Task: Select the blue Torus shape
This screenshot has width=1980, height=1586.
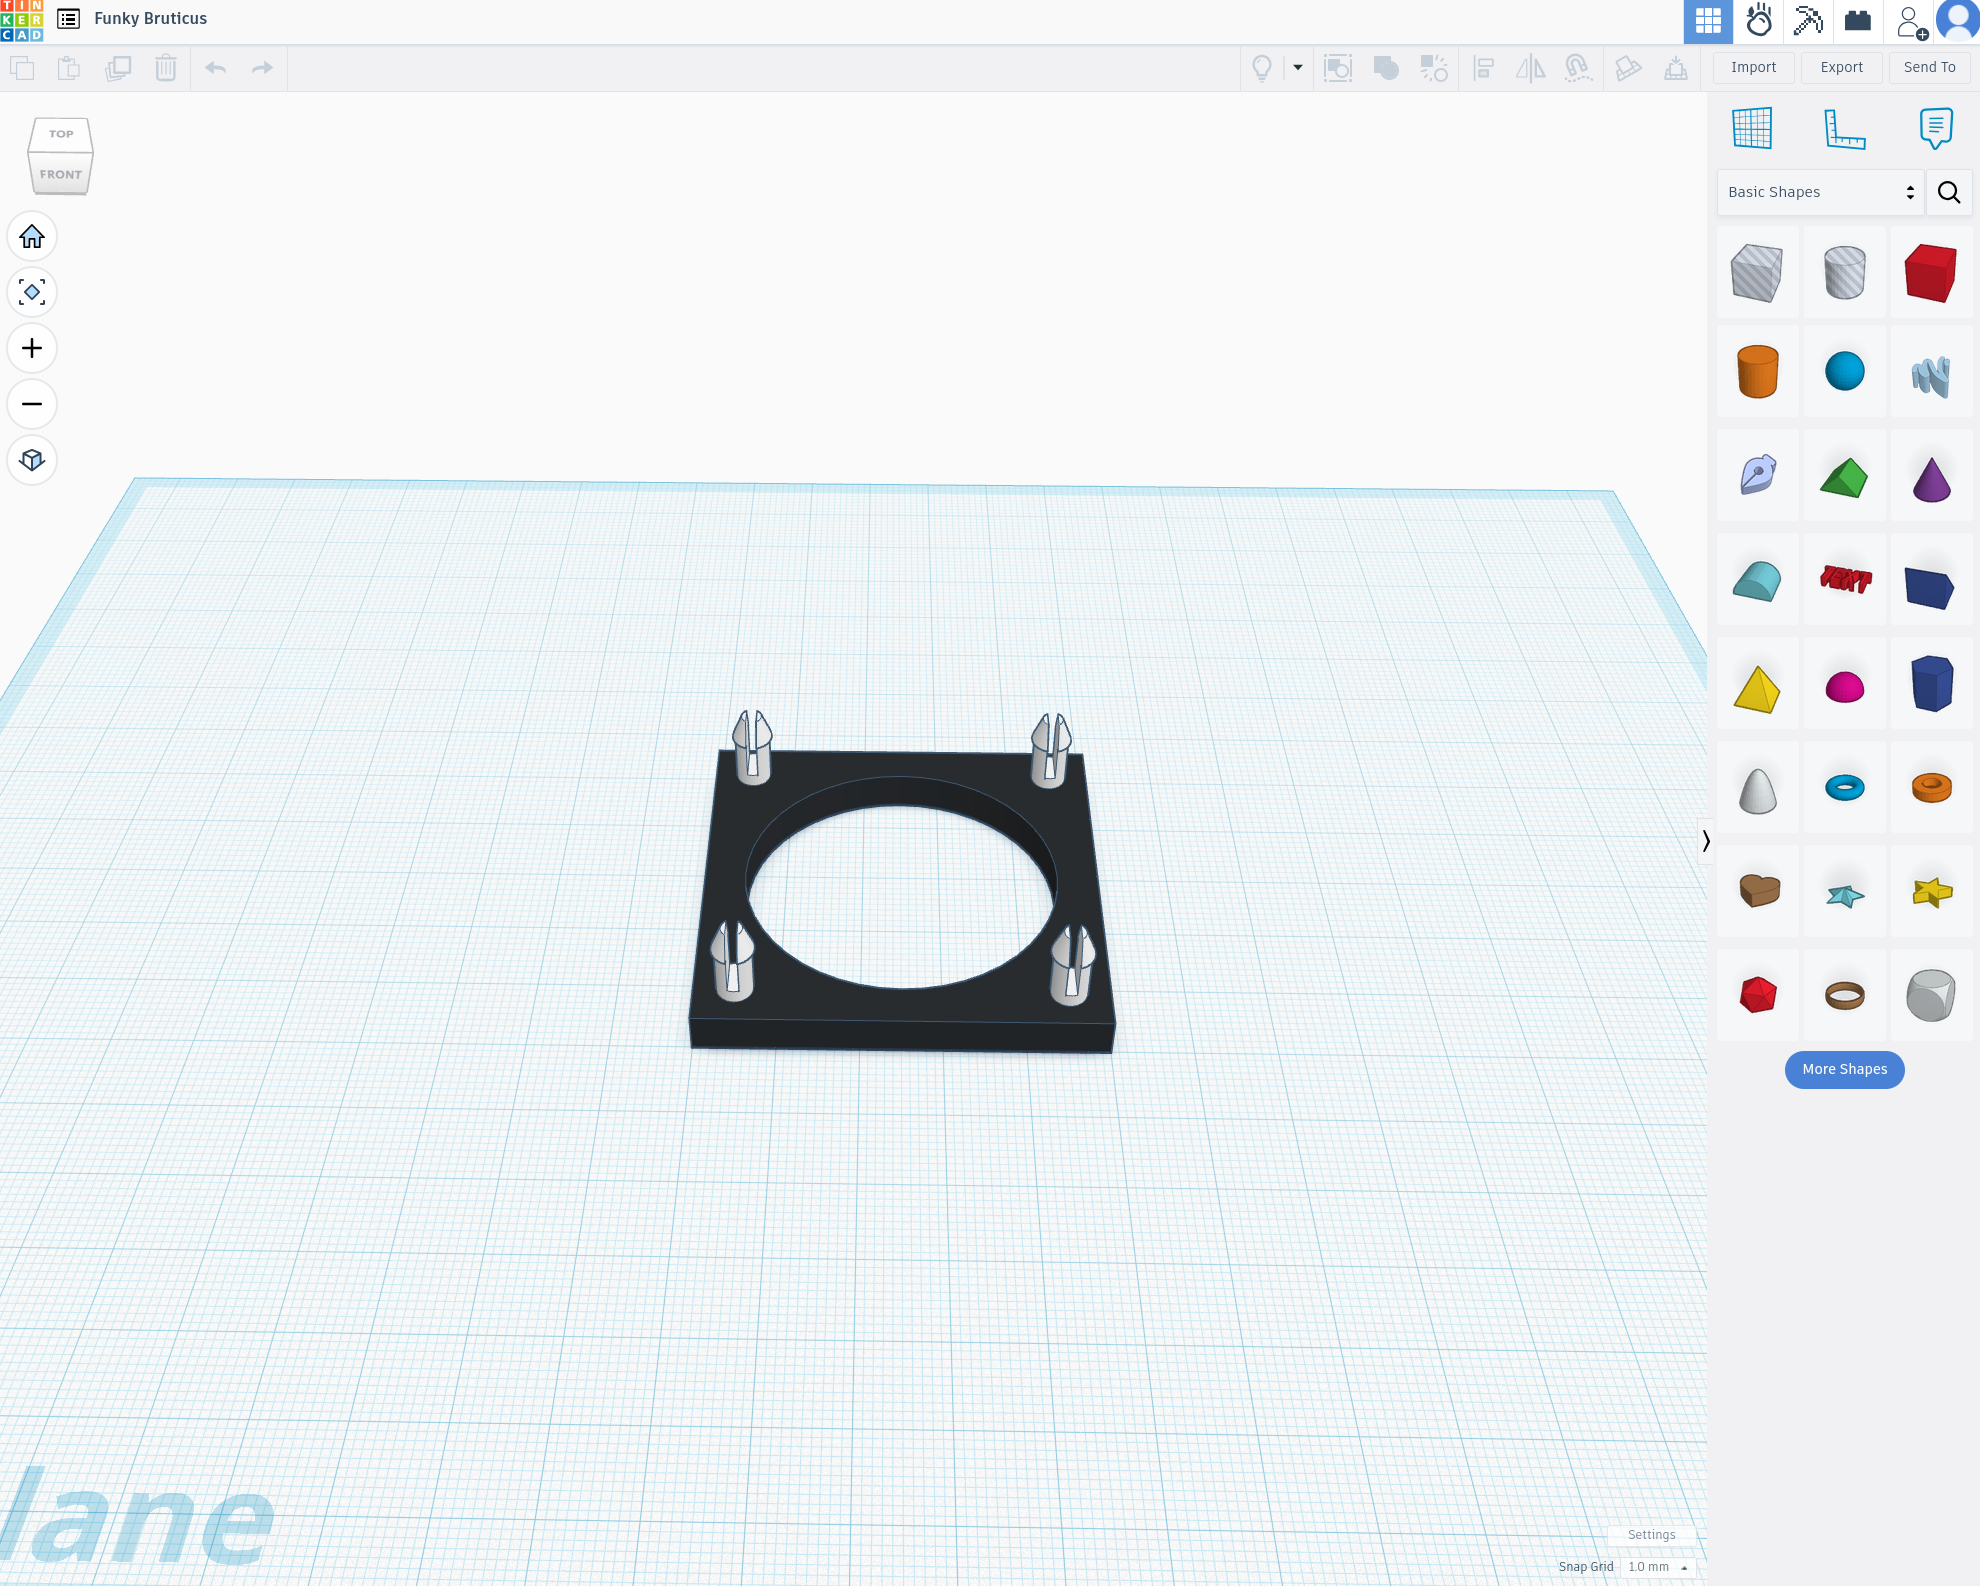Action: (1844, 788)
